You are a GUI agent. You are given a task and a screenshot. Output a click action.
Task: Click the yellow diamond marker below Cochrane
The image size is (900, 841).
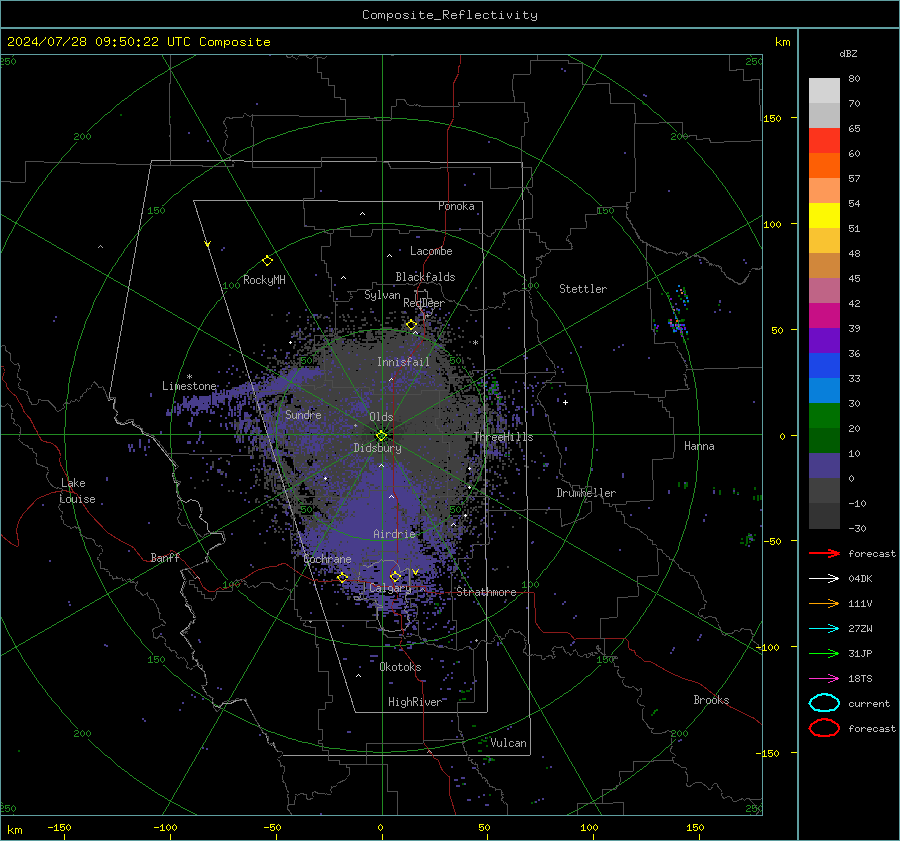342,577
